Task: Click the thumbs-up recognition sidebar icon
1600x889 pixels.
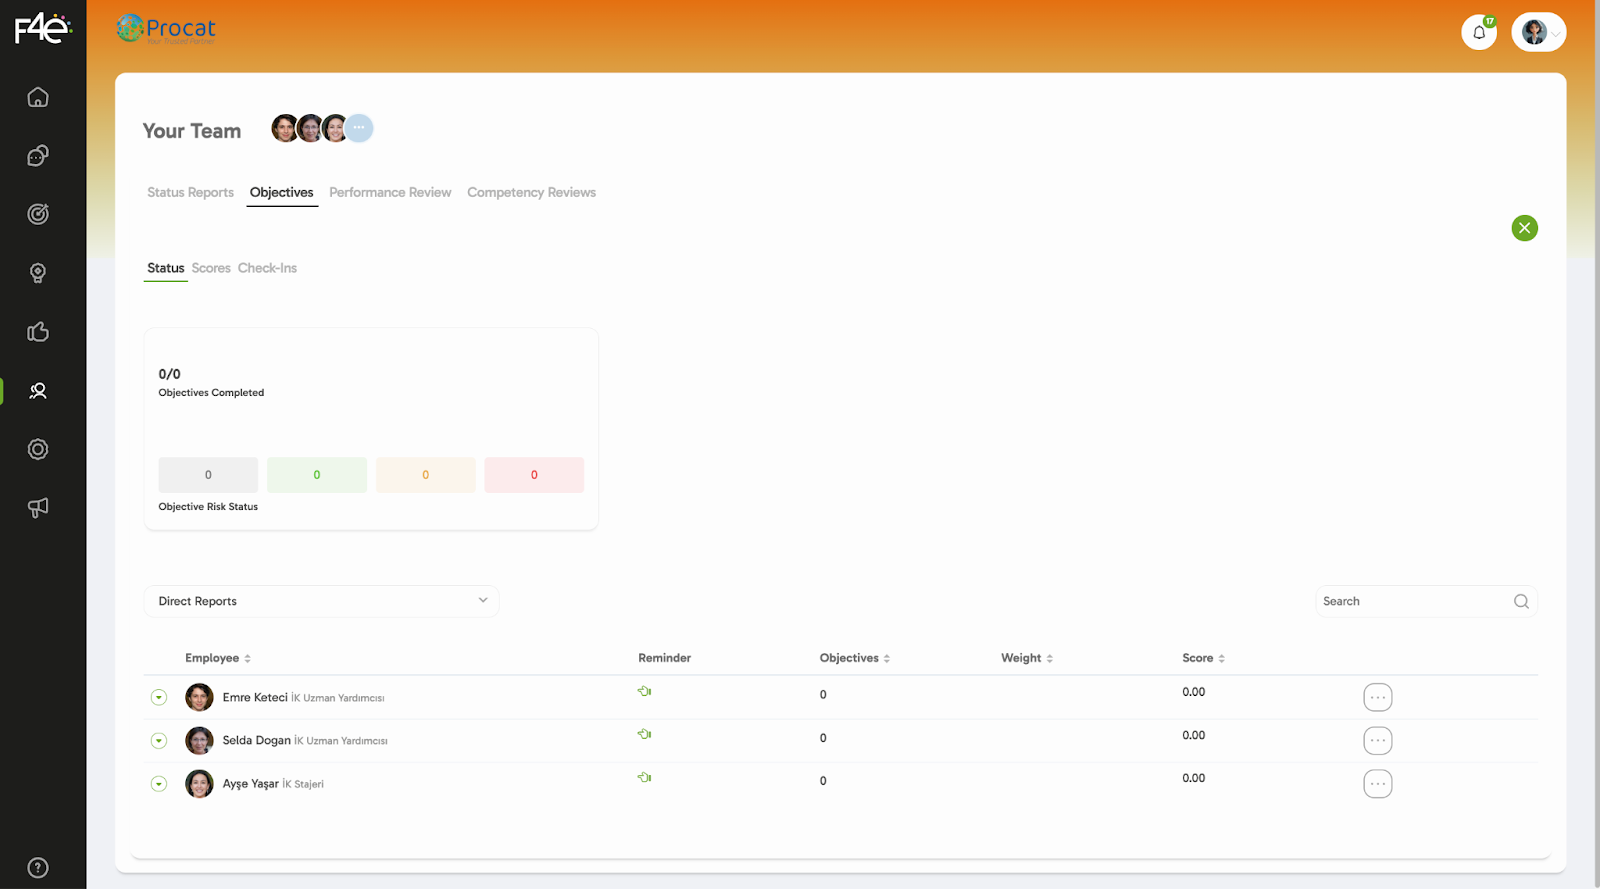Action: pyautogui.click(x=38, y=332)
